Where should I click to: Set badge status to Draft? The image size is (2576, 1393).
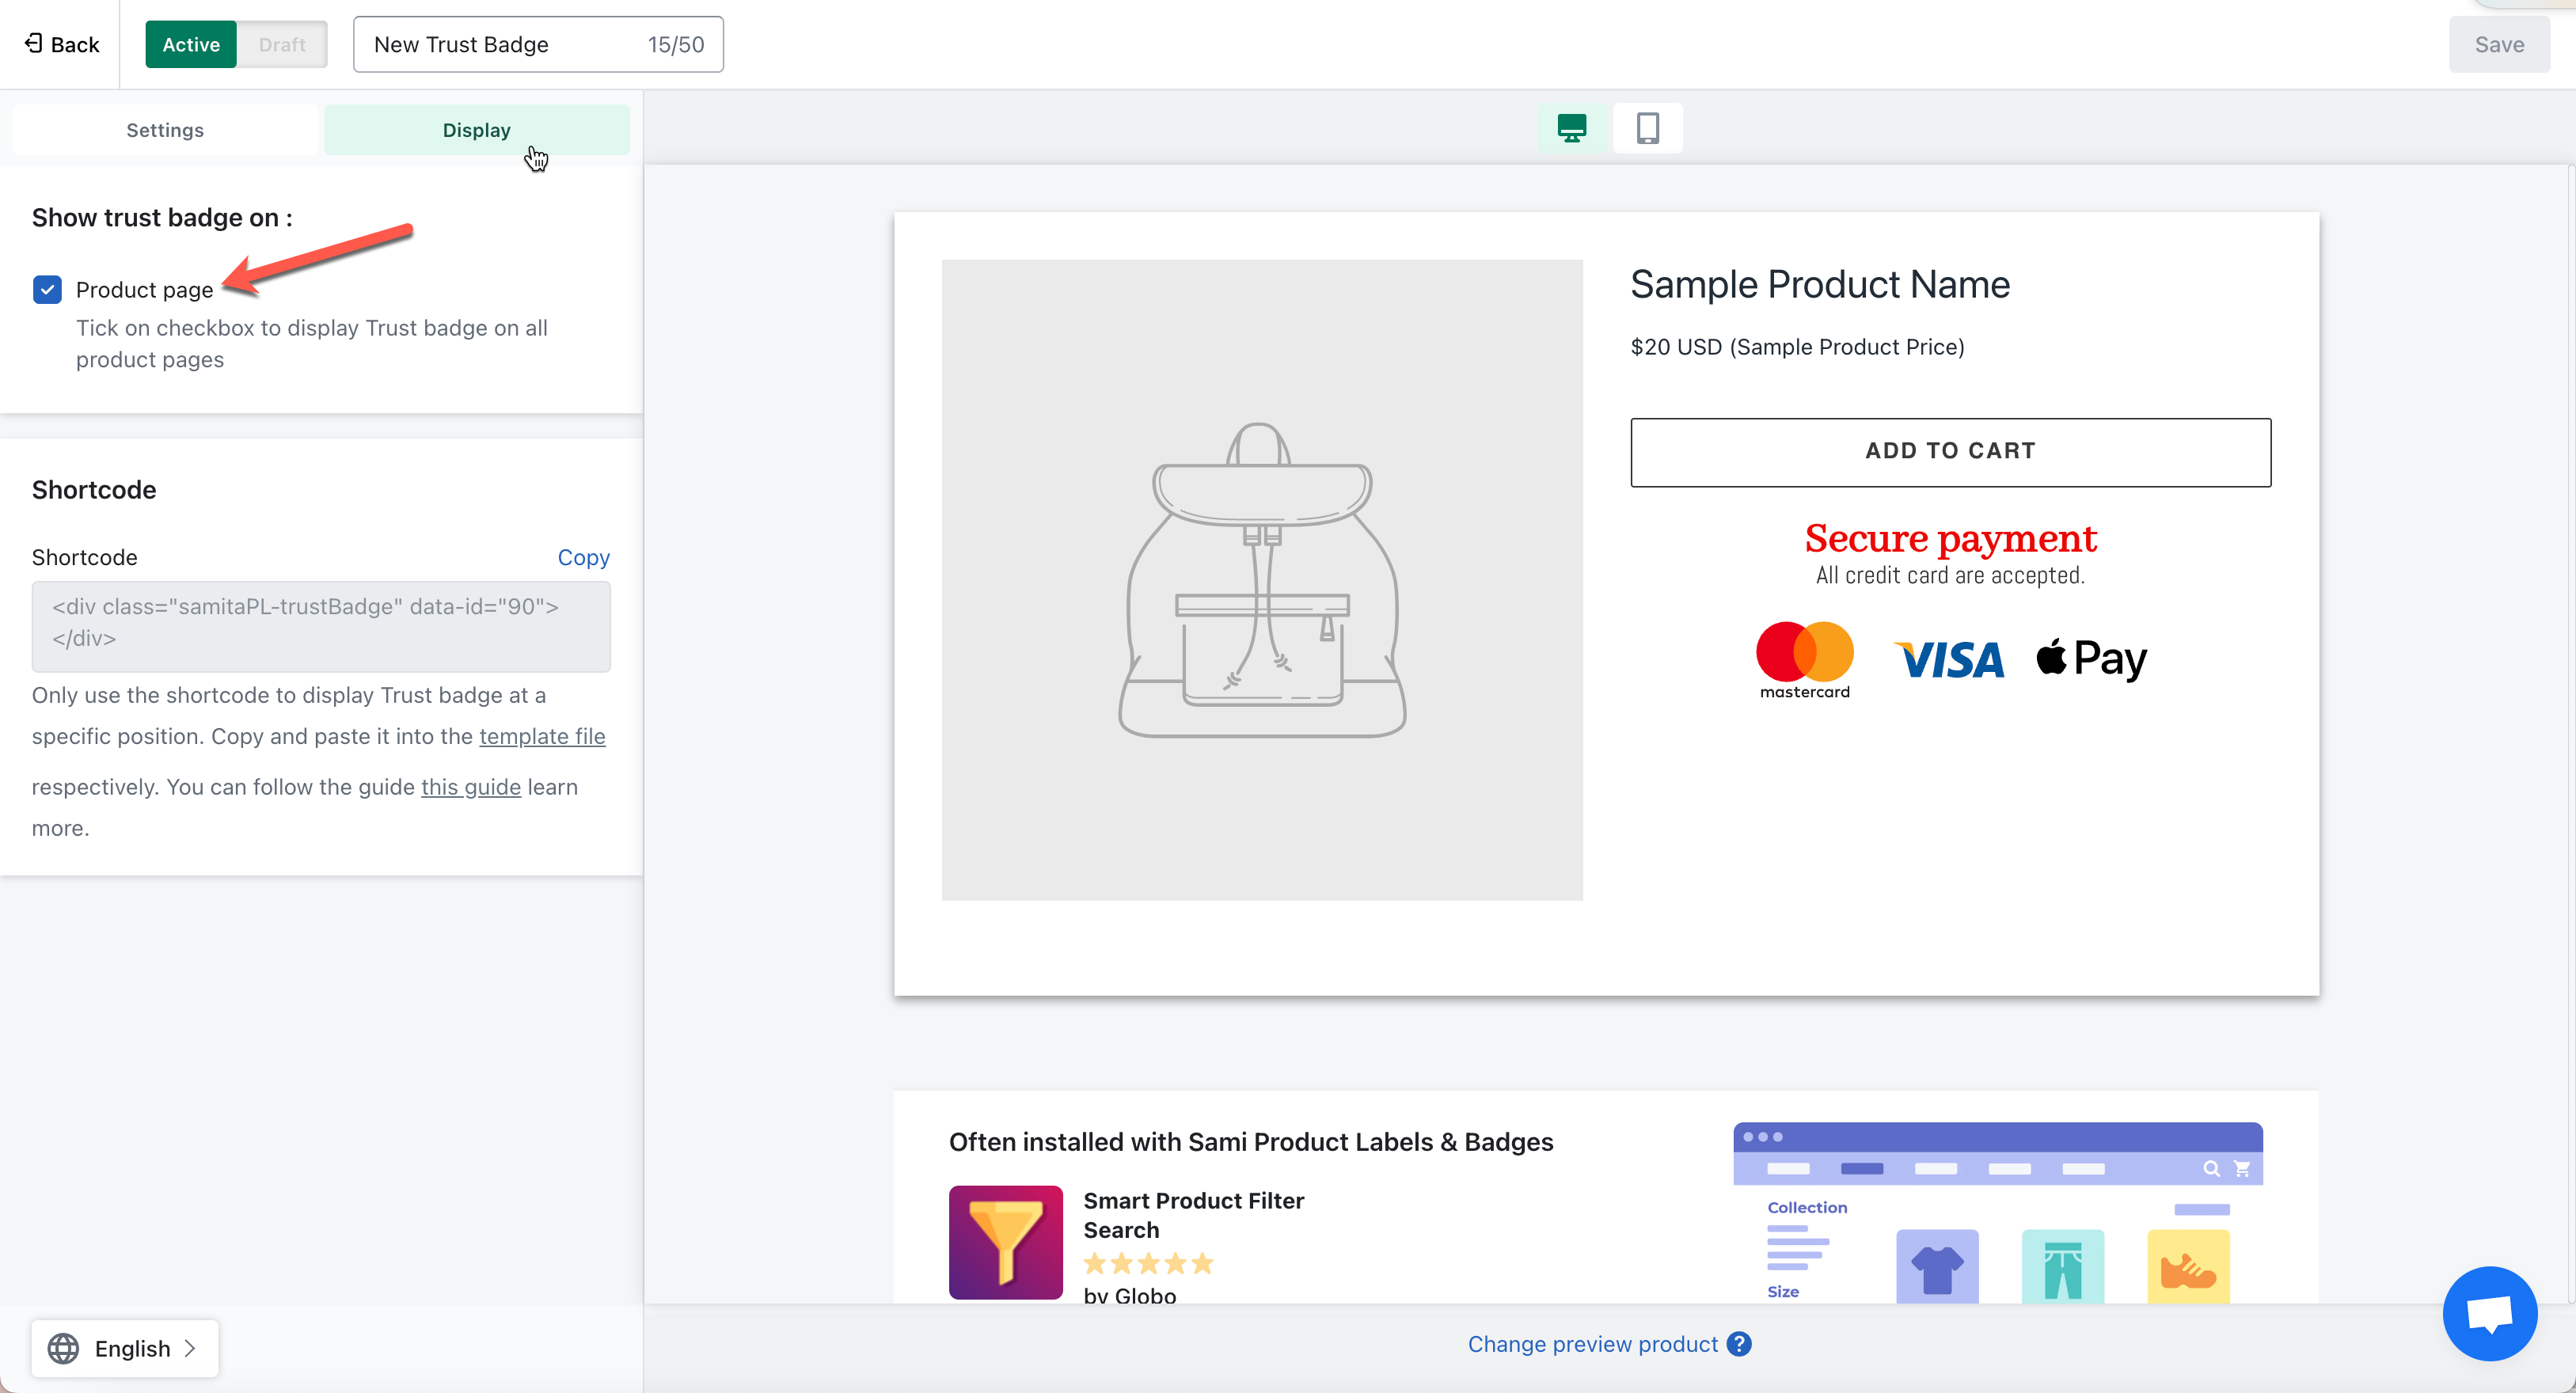click(x=282, y=44)
